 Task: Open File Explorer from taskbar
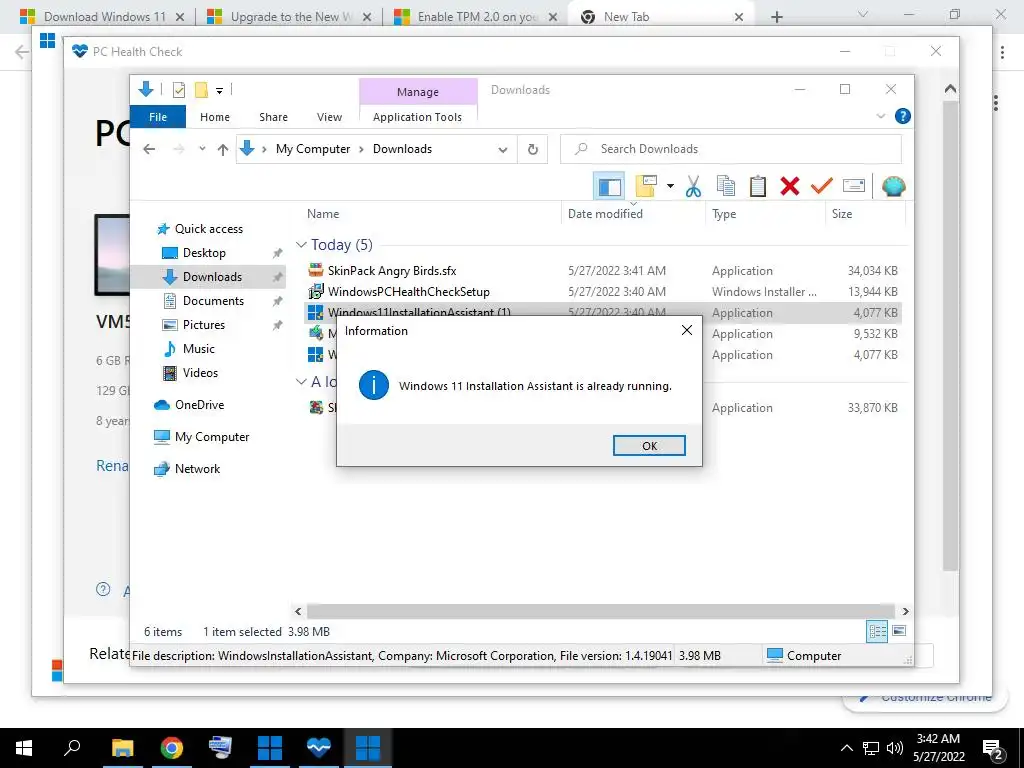(122, 748)
